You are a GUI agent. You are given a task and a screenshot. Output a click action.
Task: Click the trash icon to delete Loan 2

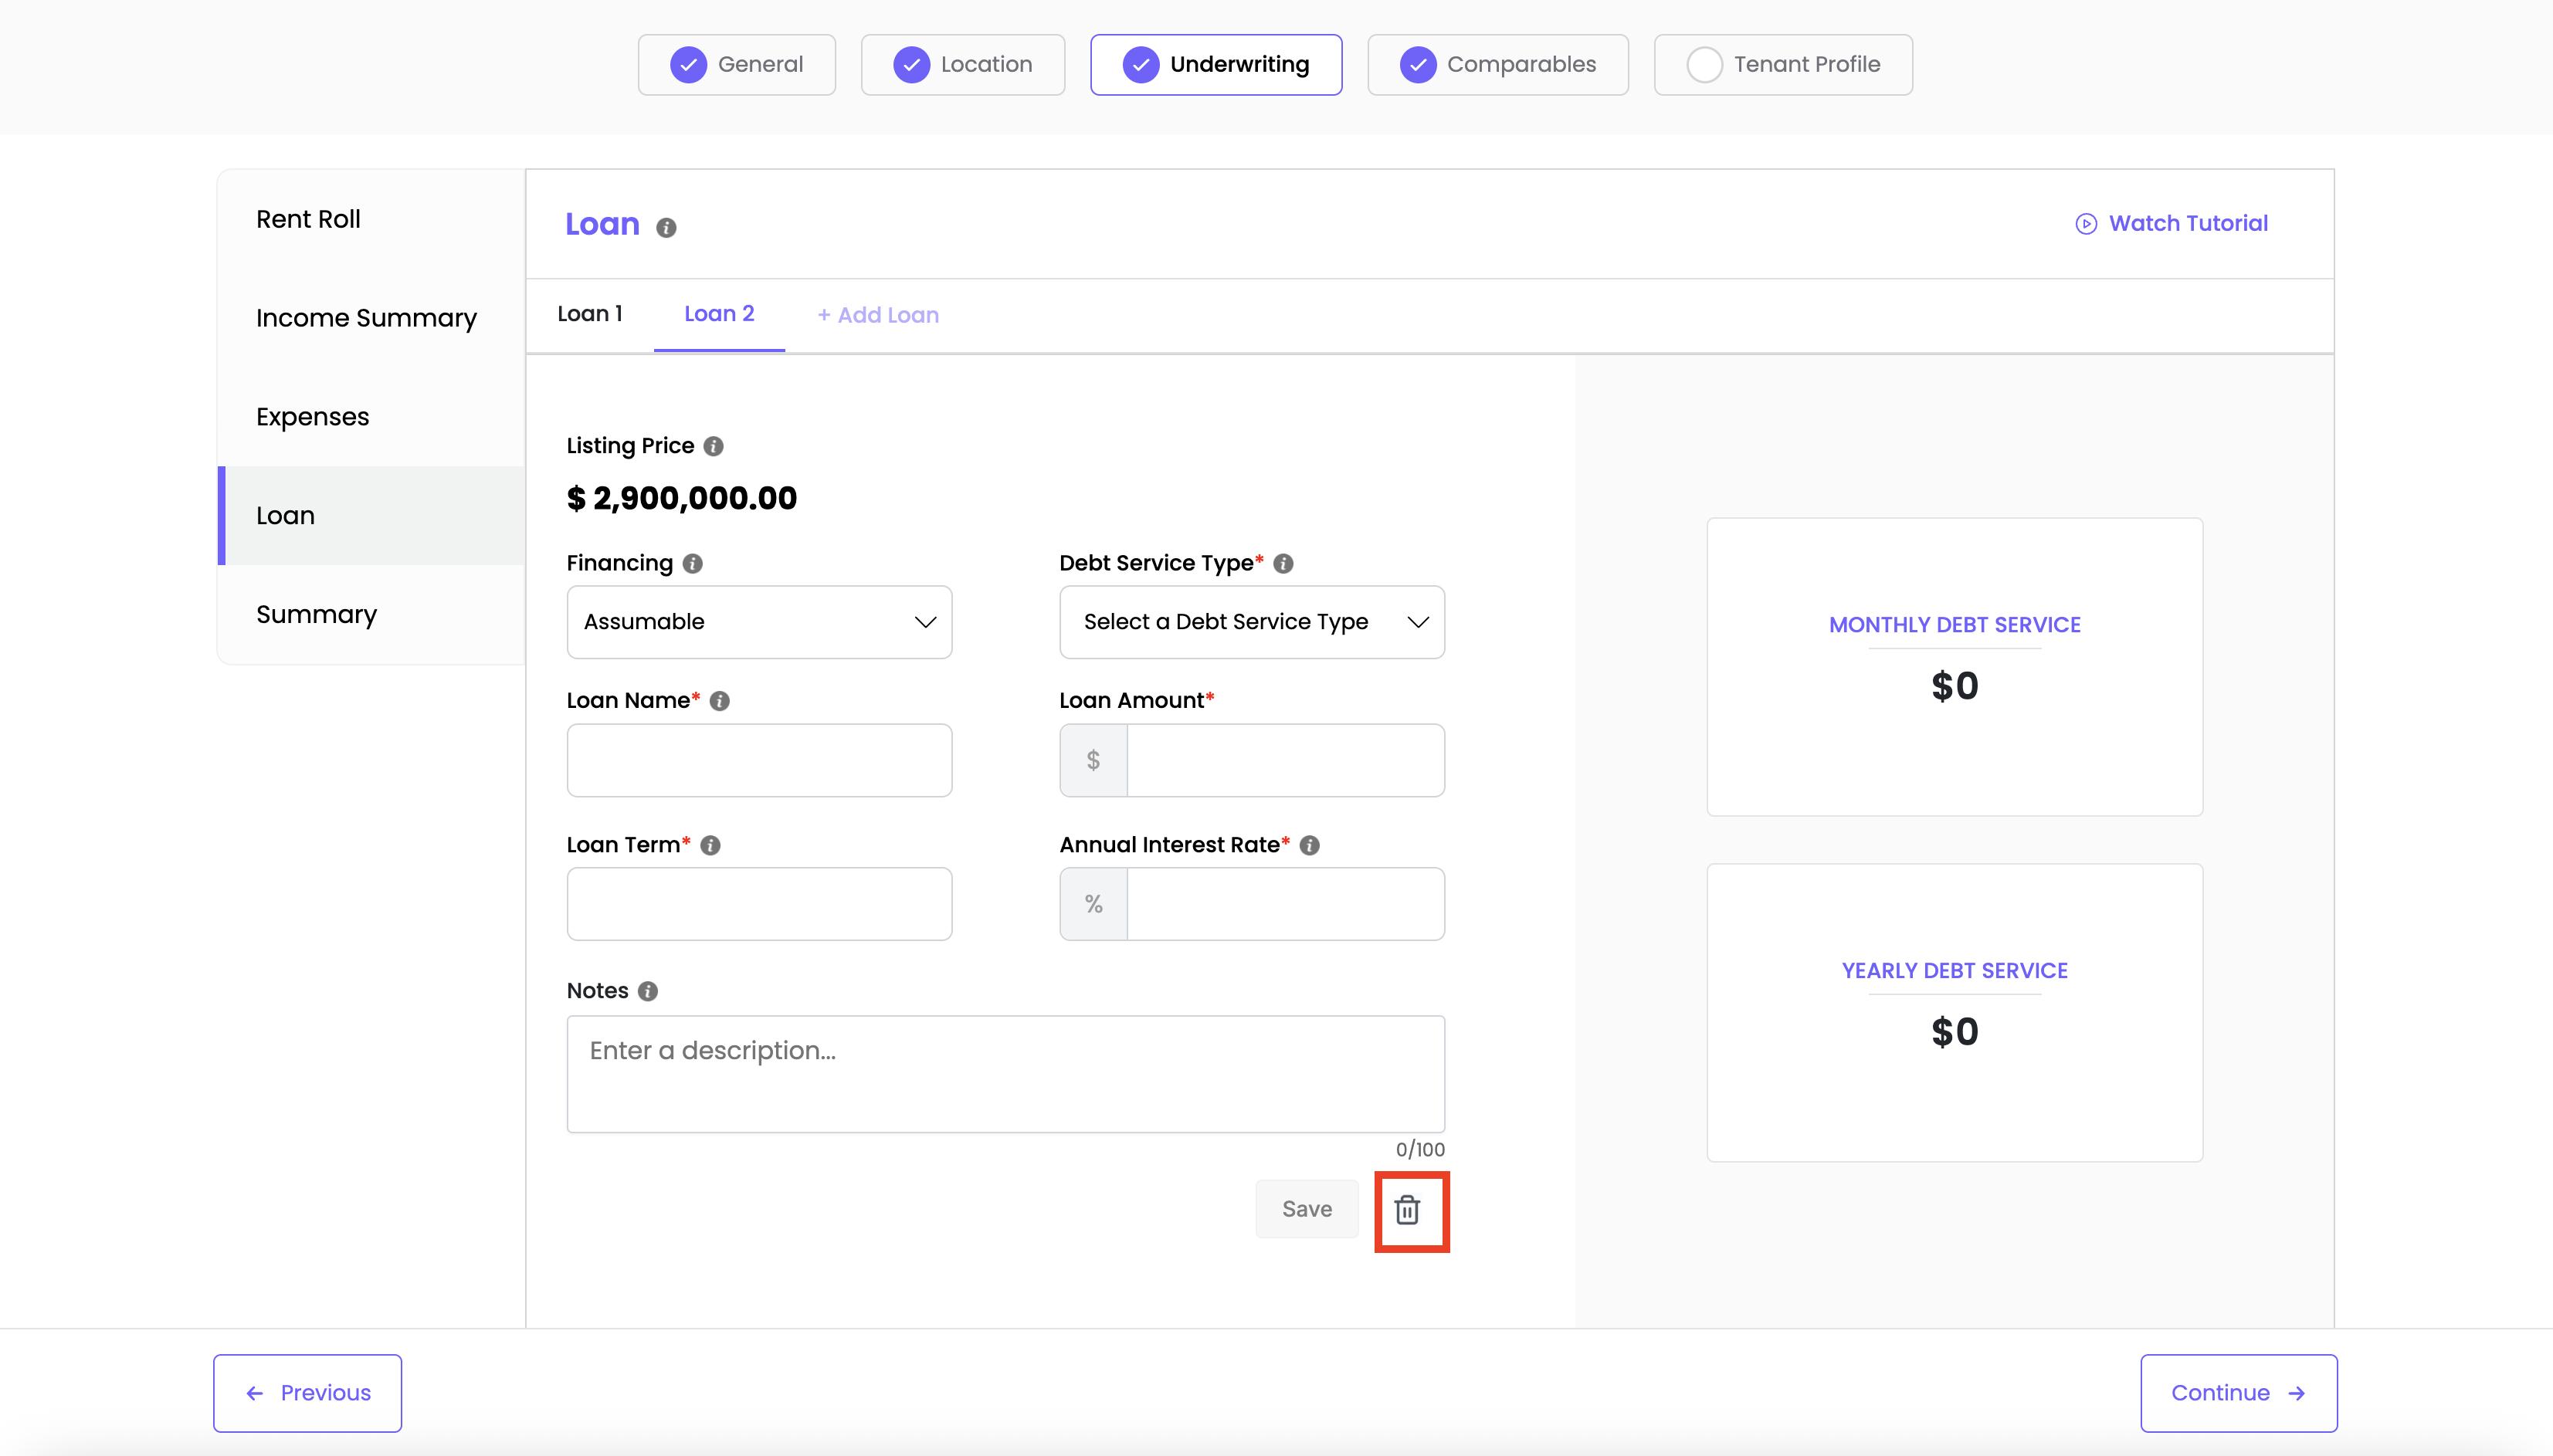click(x=1407, y=1210)
